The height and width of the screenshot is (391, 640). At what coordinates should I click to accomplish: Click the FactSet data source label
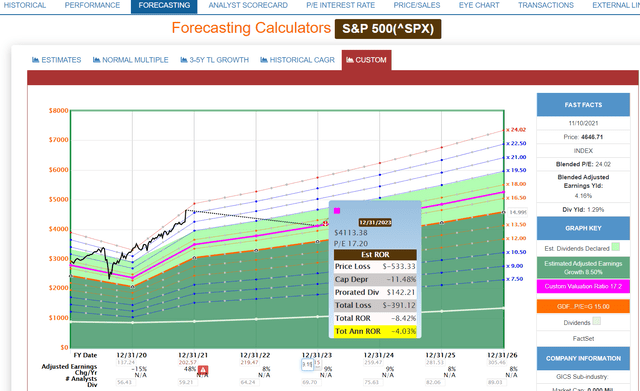click(x=583, y=338)
